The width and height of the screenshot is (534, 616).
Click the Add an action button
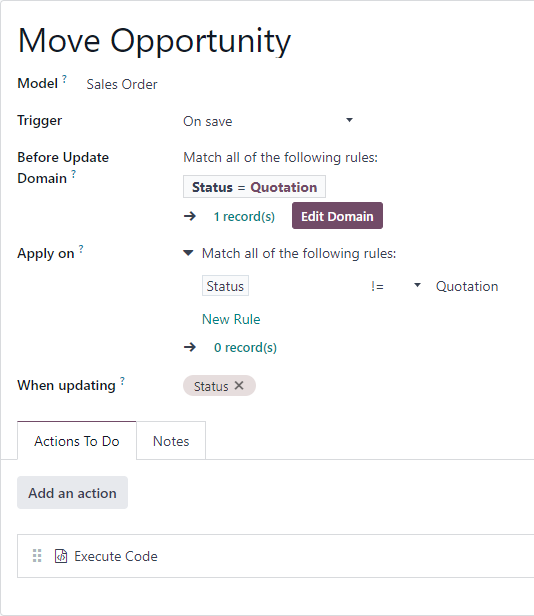72,493
